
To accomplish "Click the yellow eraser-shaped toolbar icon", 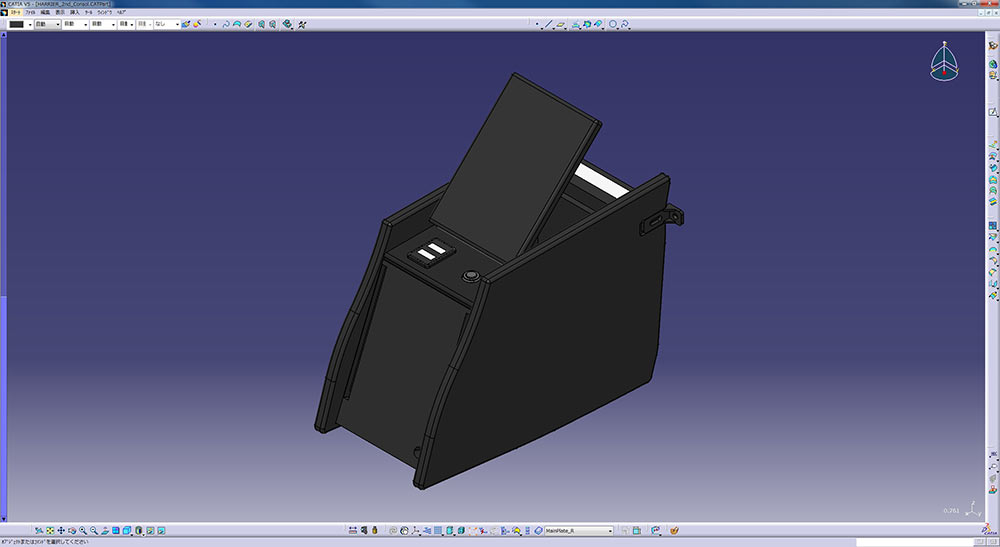I will (248, 24).
